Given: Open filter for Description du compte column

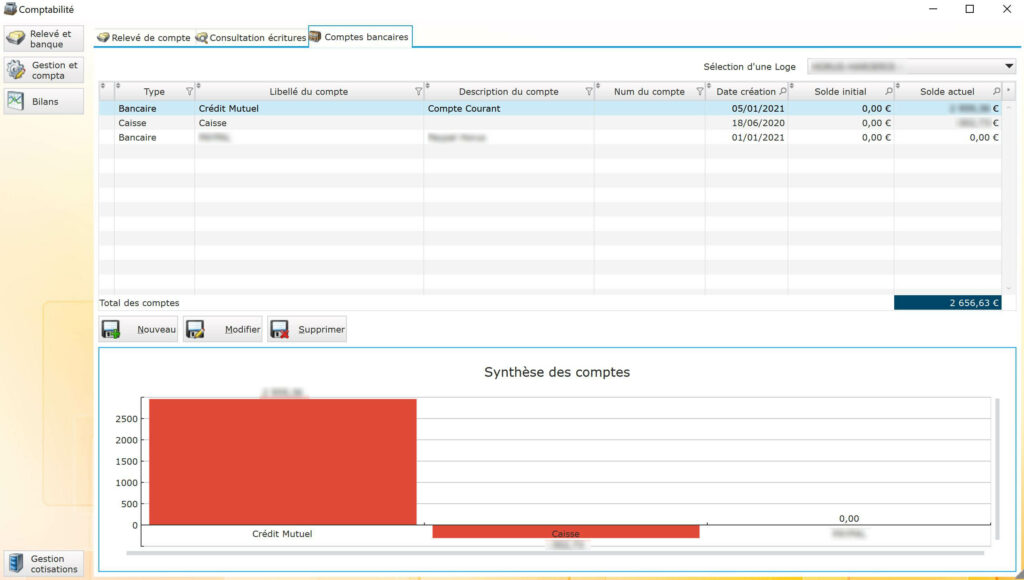Looking at the screenshot, I should 588,92.
